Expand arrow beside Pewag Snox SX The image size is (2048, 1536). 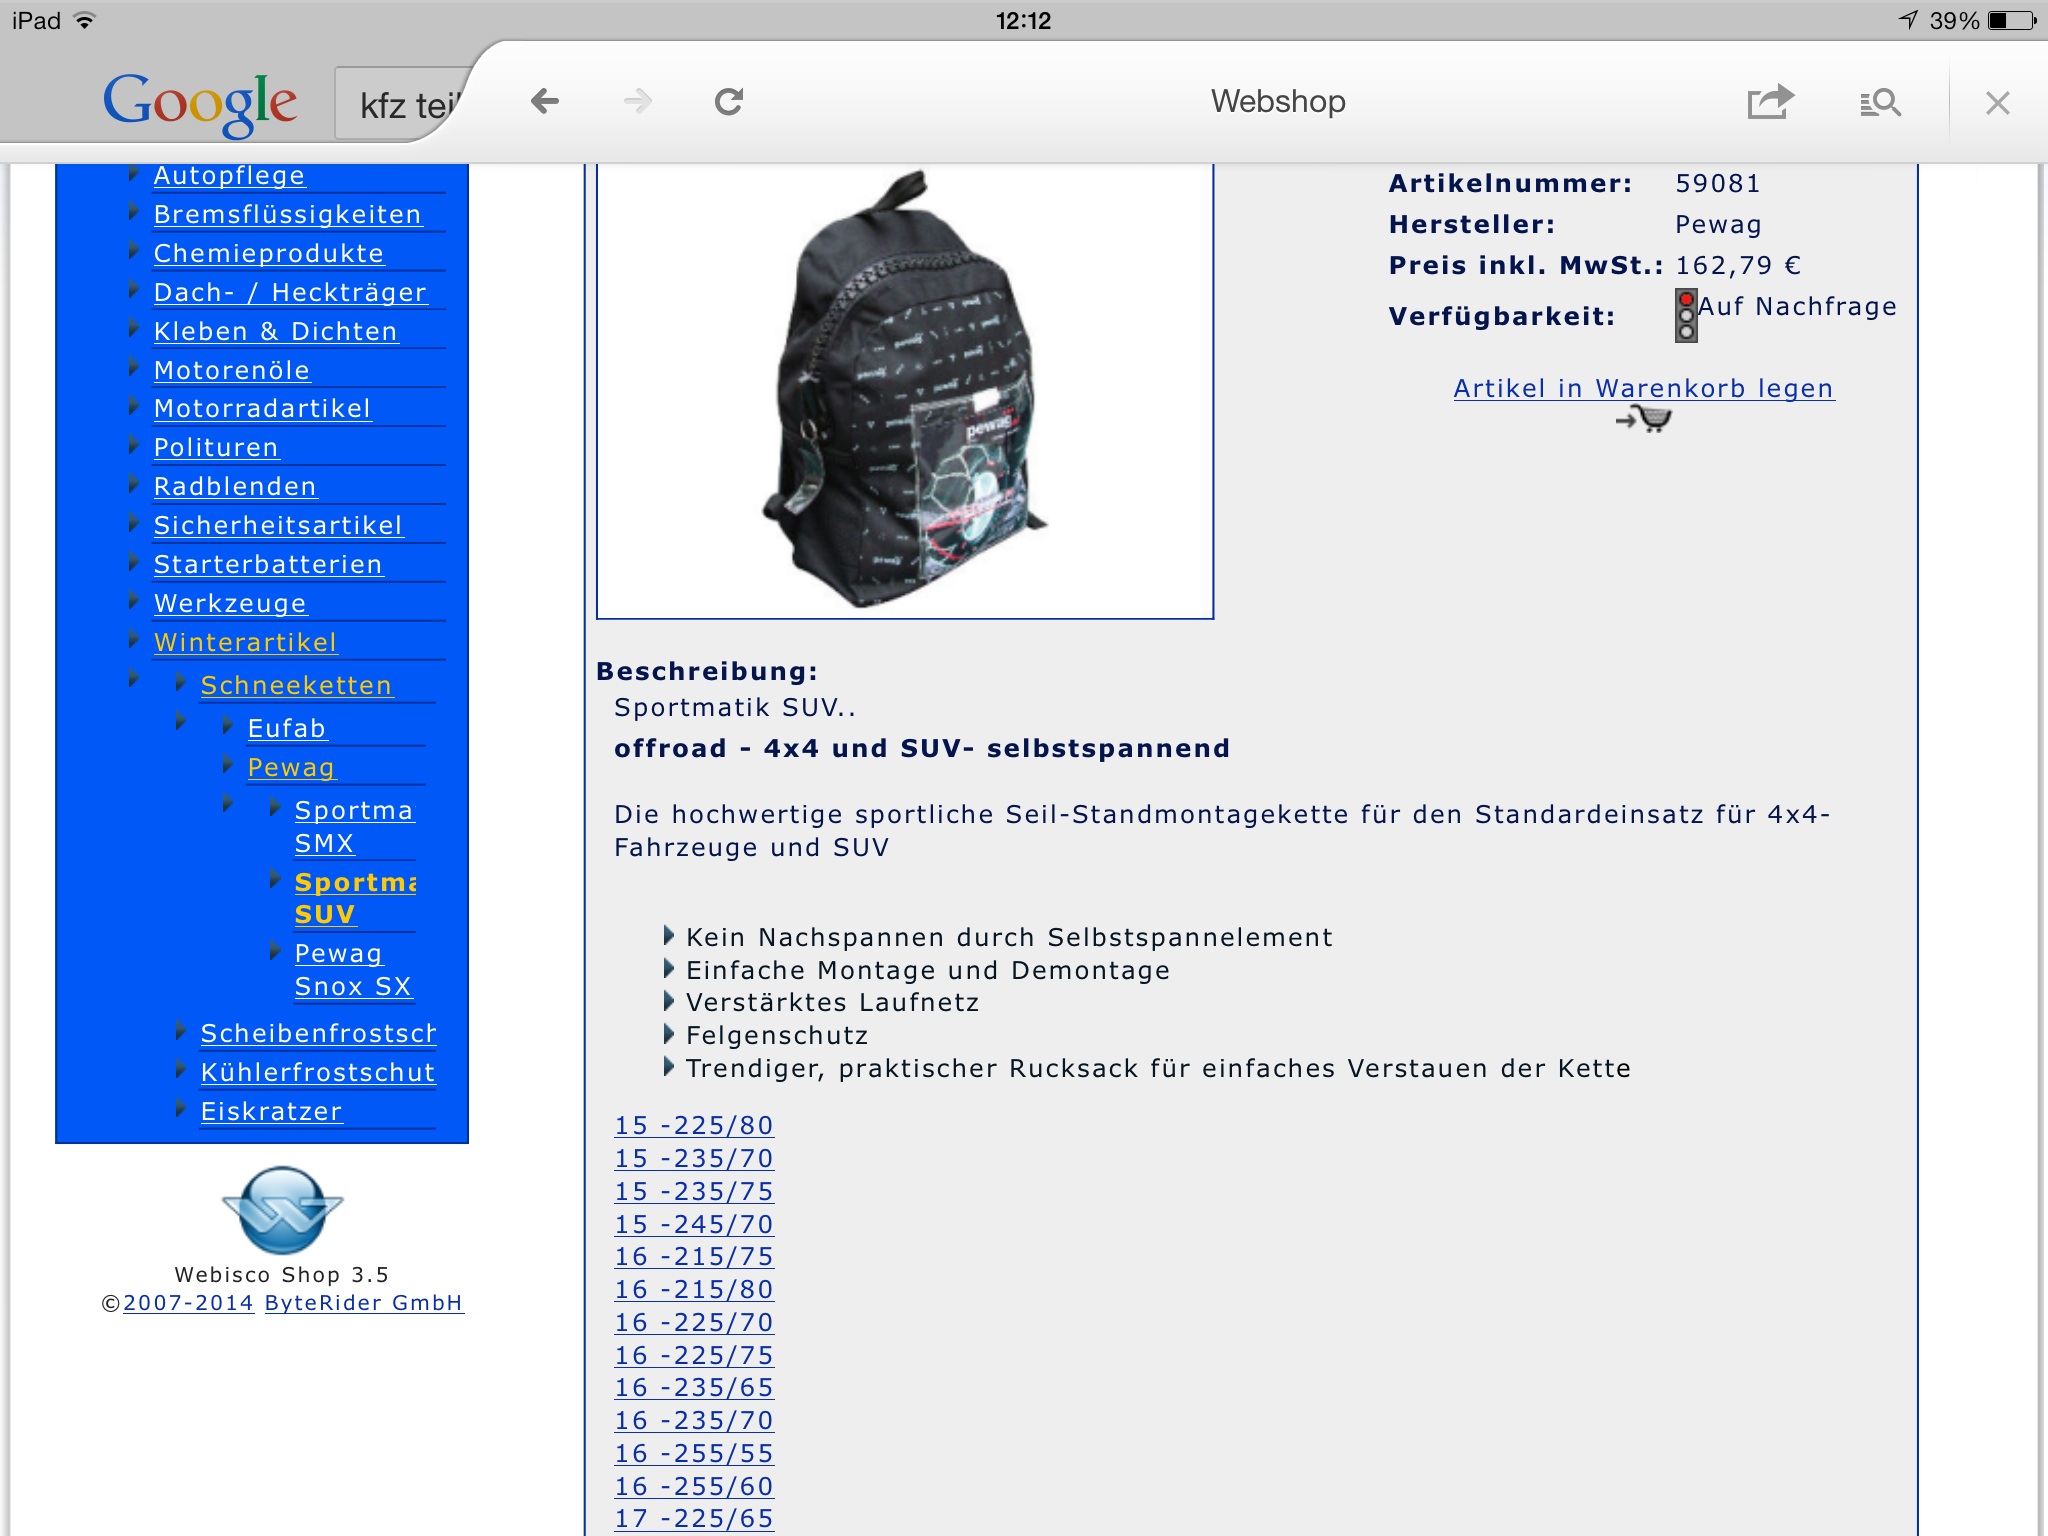pos(274,951)
